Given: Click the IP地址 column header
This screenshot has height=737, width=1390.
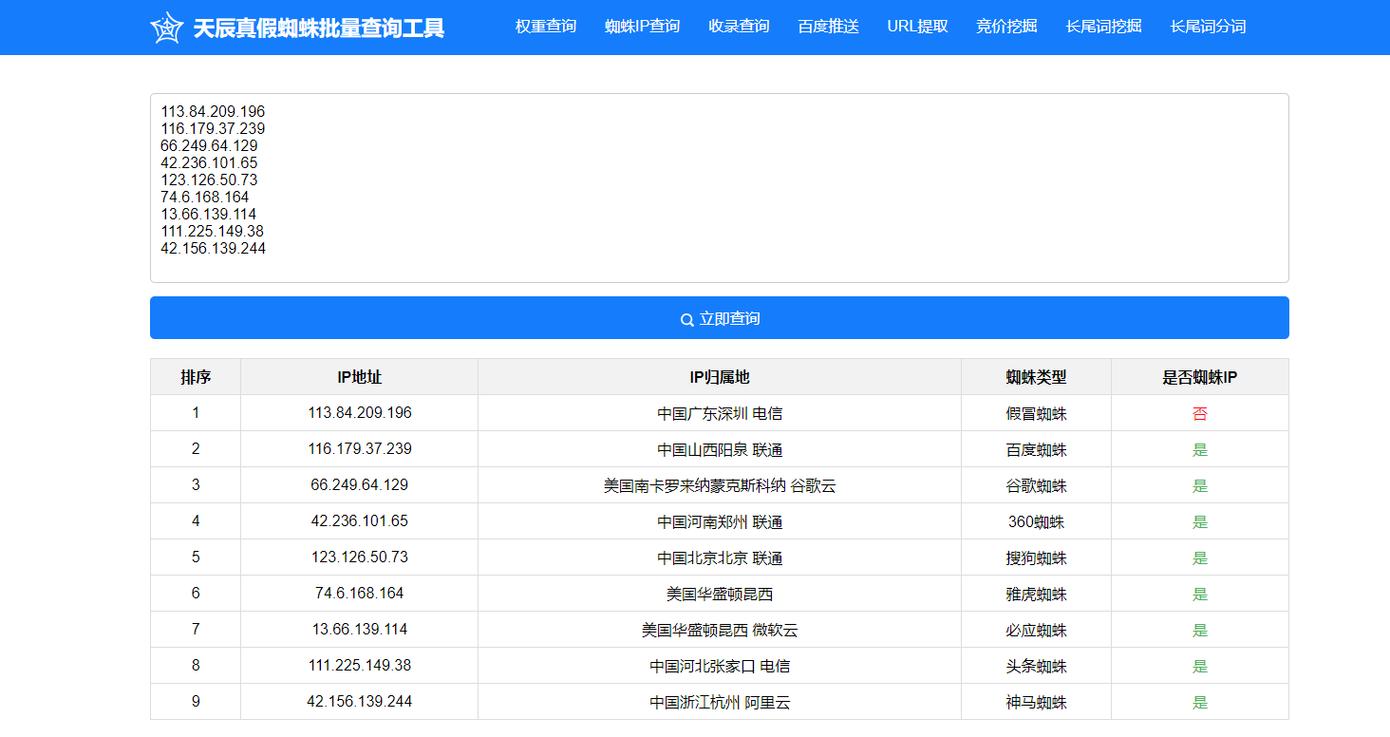Looking at the screenshot, I should [x=359, y=377].
